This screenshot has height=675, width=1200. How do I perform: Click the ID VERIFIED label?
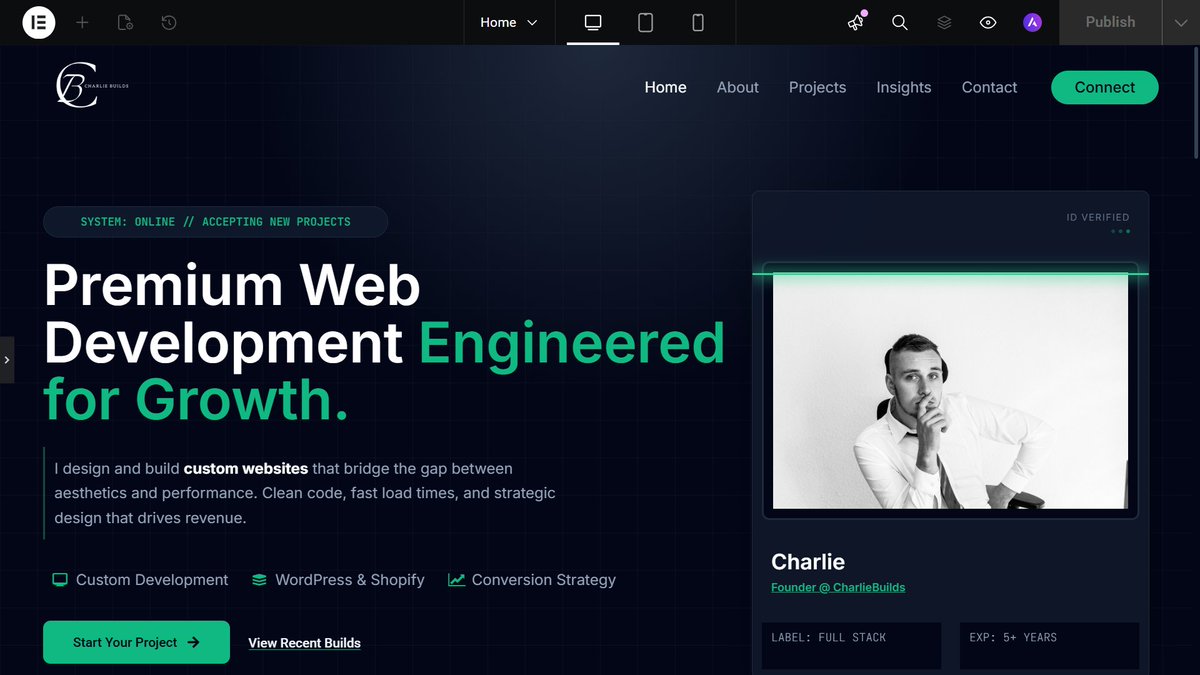pos(1098,217)
